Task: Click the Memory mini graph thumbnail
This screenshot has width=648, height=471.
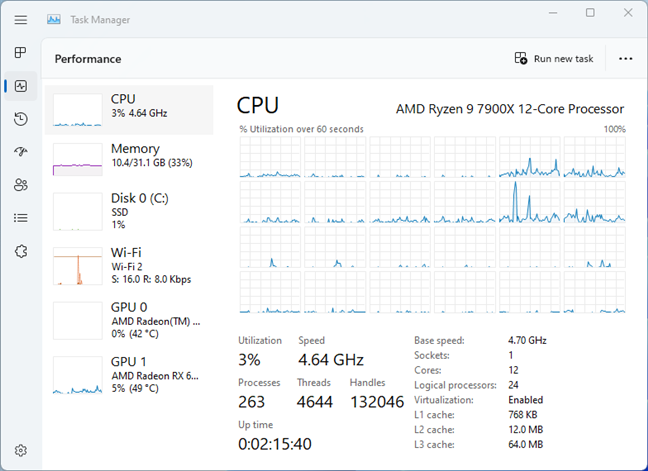Action: 78,159
